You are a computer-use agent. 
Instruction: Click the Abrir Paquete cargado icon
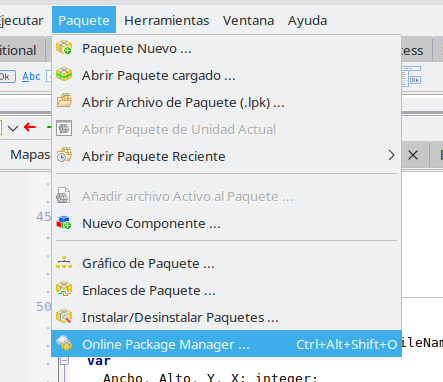[x=64, y=74]
